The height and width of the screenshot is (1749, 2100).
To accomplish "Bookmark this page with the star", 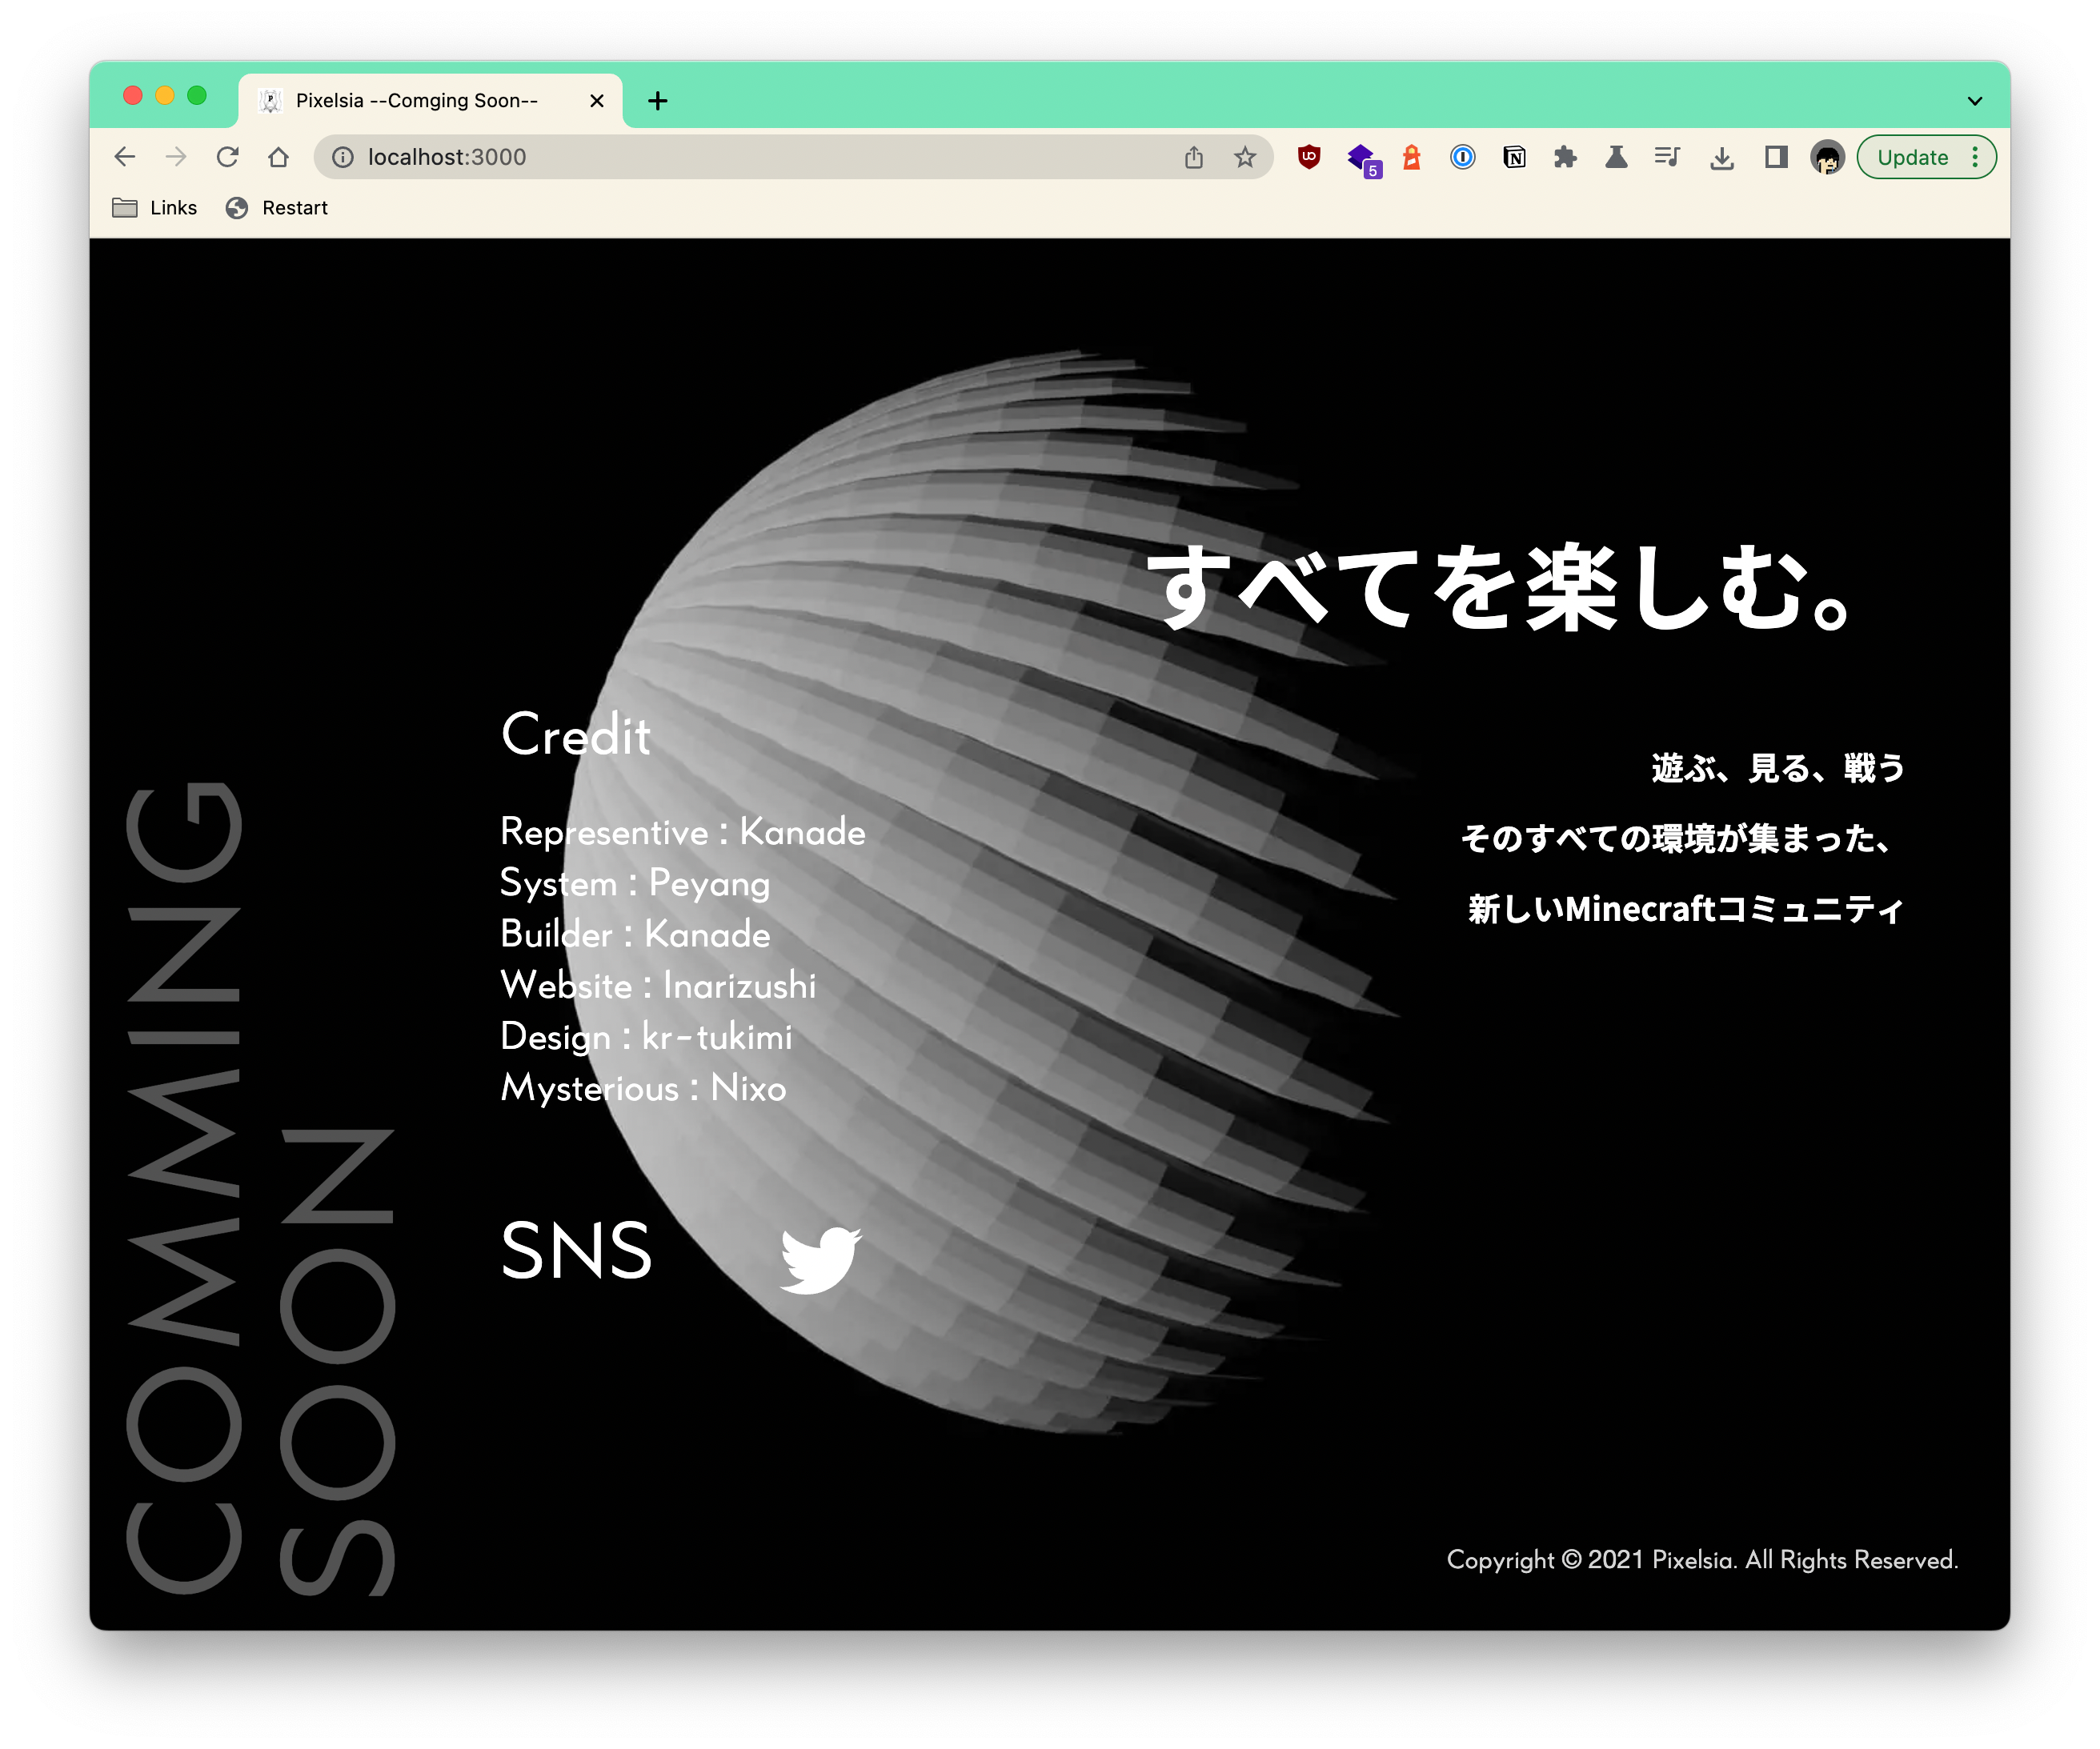I will pos(1244,157).
